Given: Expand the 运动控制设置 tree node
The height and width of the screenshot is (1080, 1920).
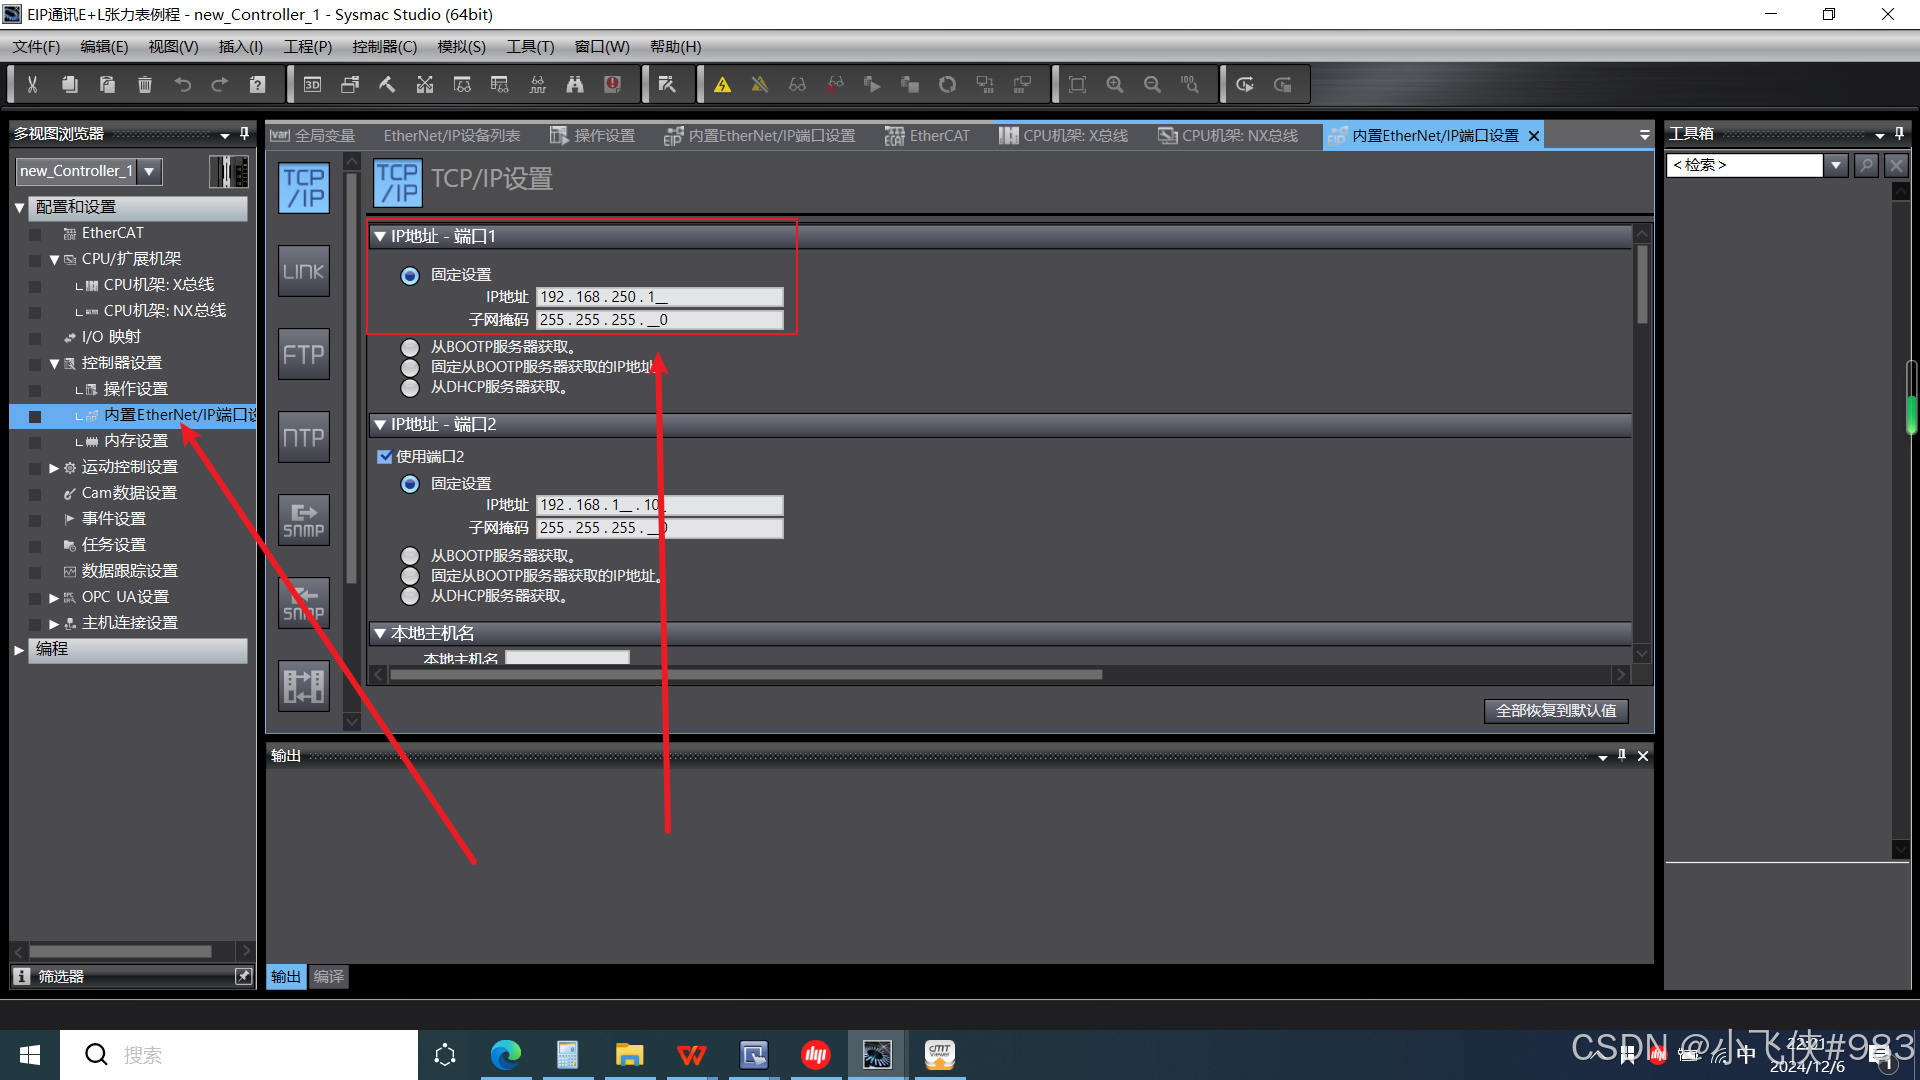Looking at the screenshot, I should point(54,468).
